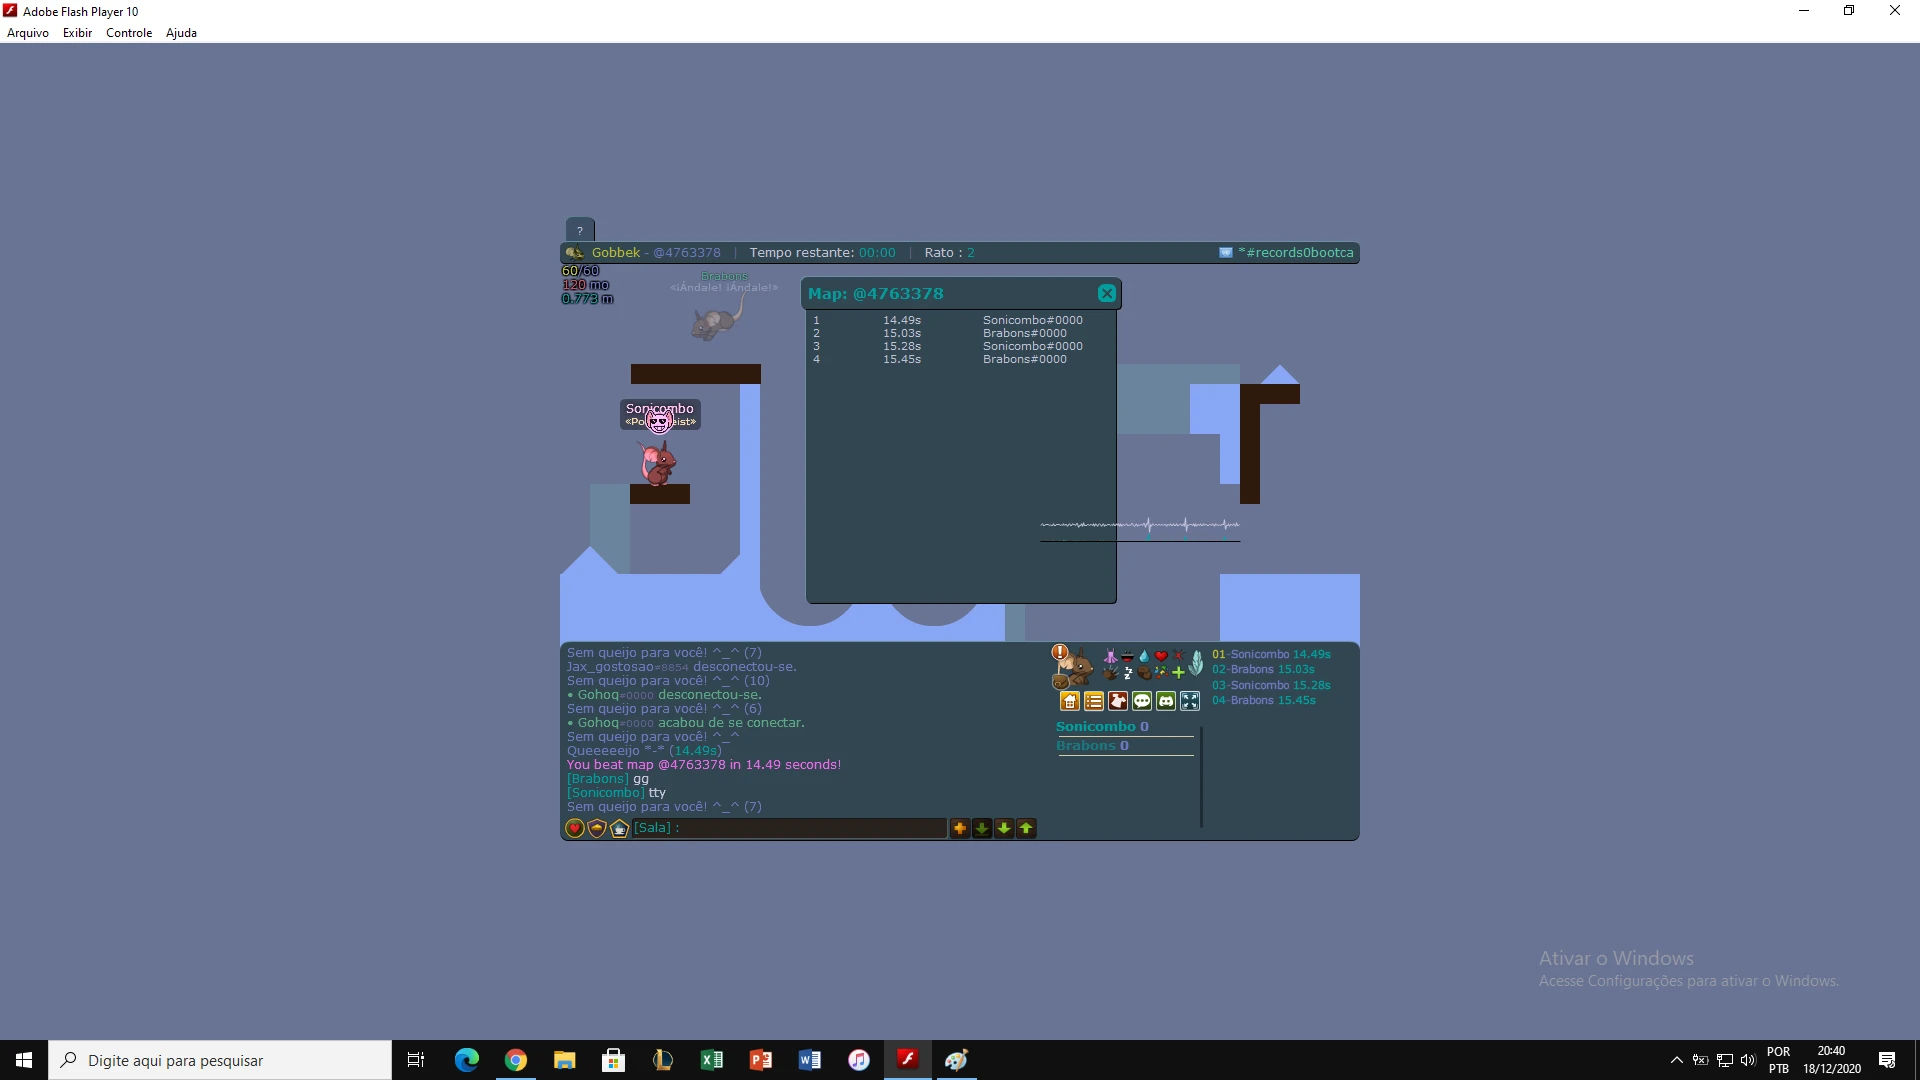The height and width of the screenshot is (1080, 1920).
Task: Click the [Brabons] name in chat
Action: point(598,779)
